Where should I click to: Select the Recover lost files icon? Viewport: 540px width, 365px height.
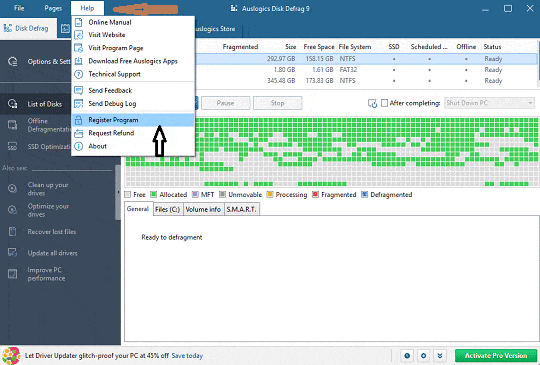[x=12, y=231]
